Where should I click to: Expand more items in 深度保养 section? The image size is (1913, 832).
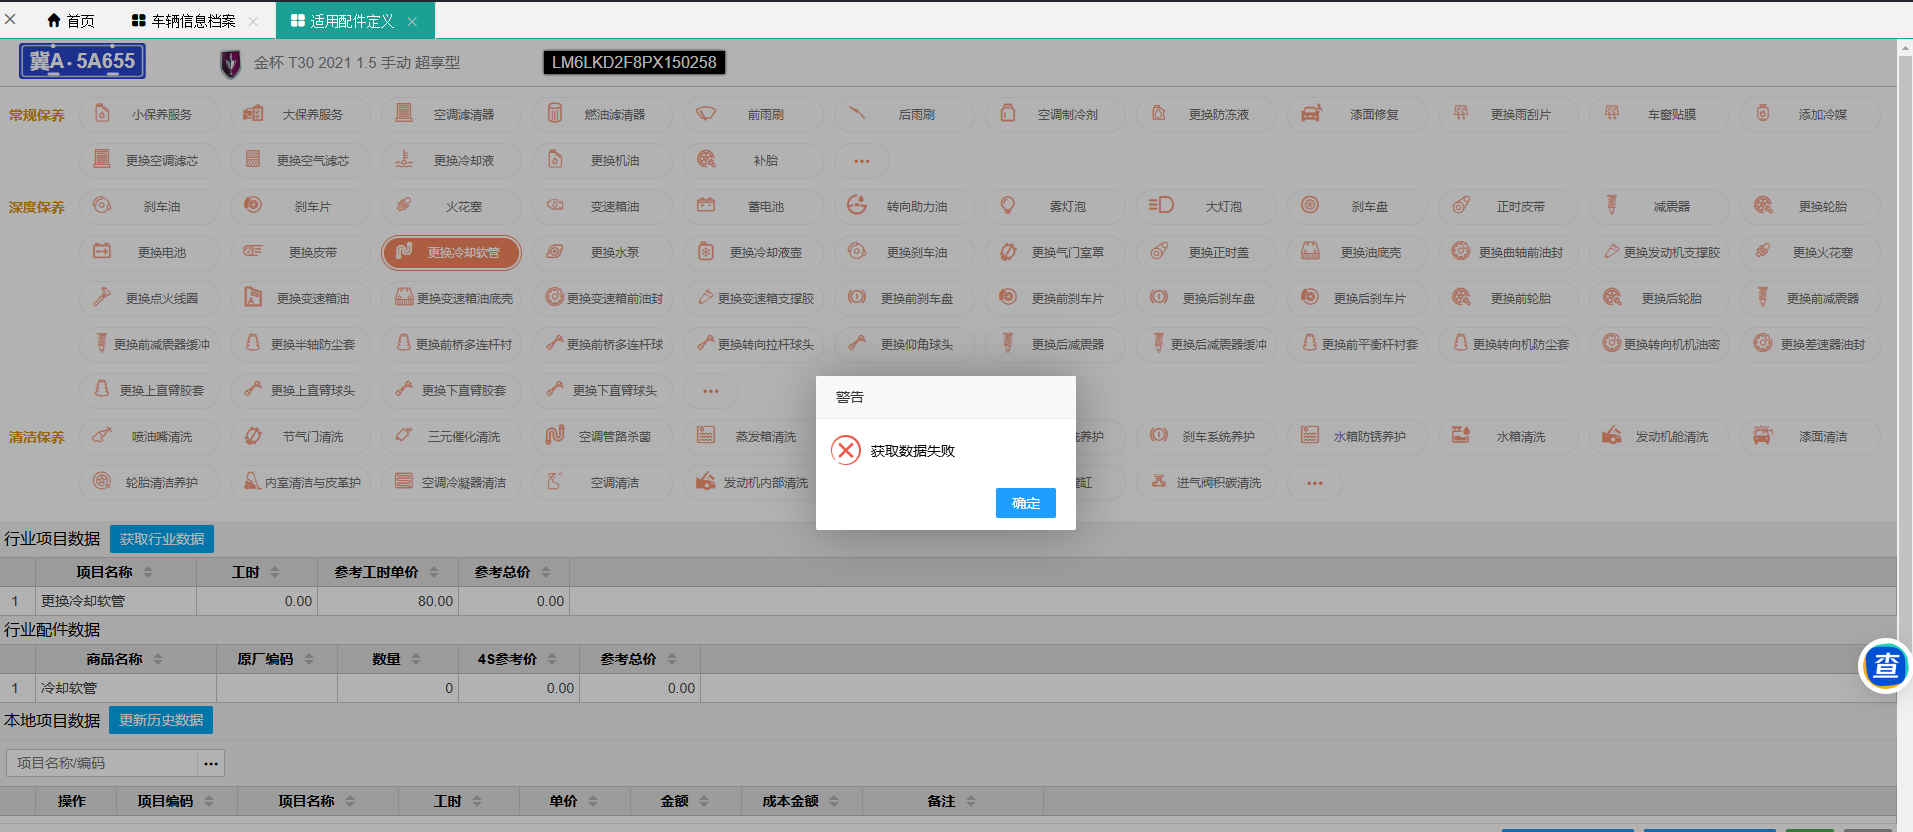pyautogui.click(x=710, y=391)
